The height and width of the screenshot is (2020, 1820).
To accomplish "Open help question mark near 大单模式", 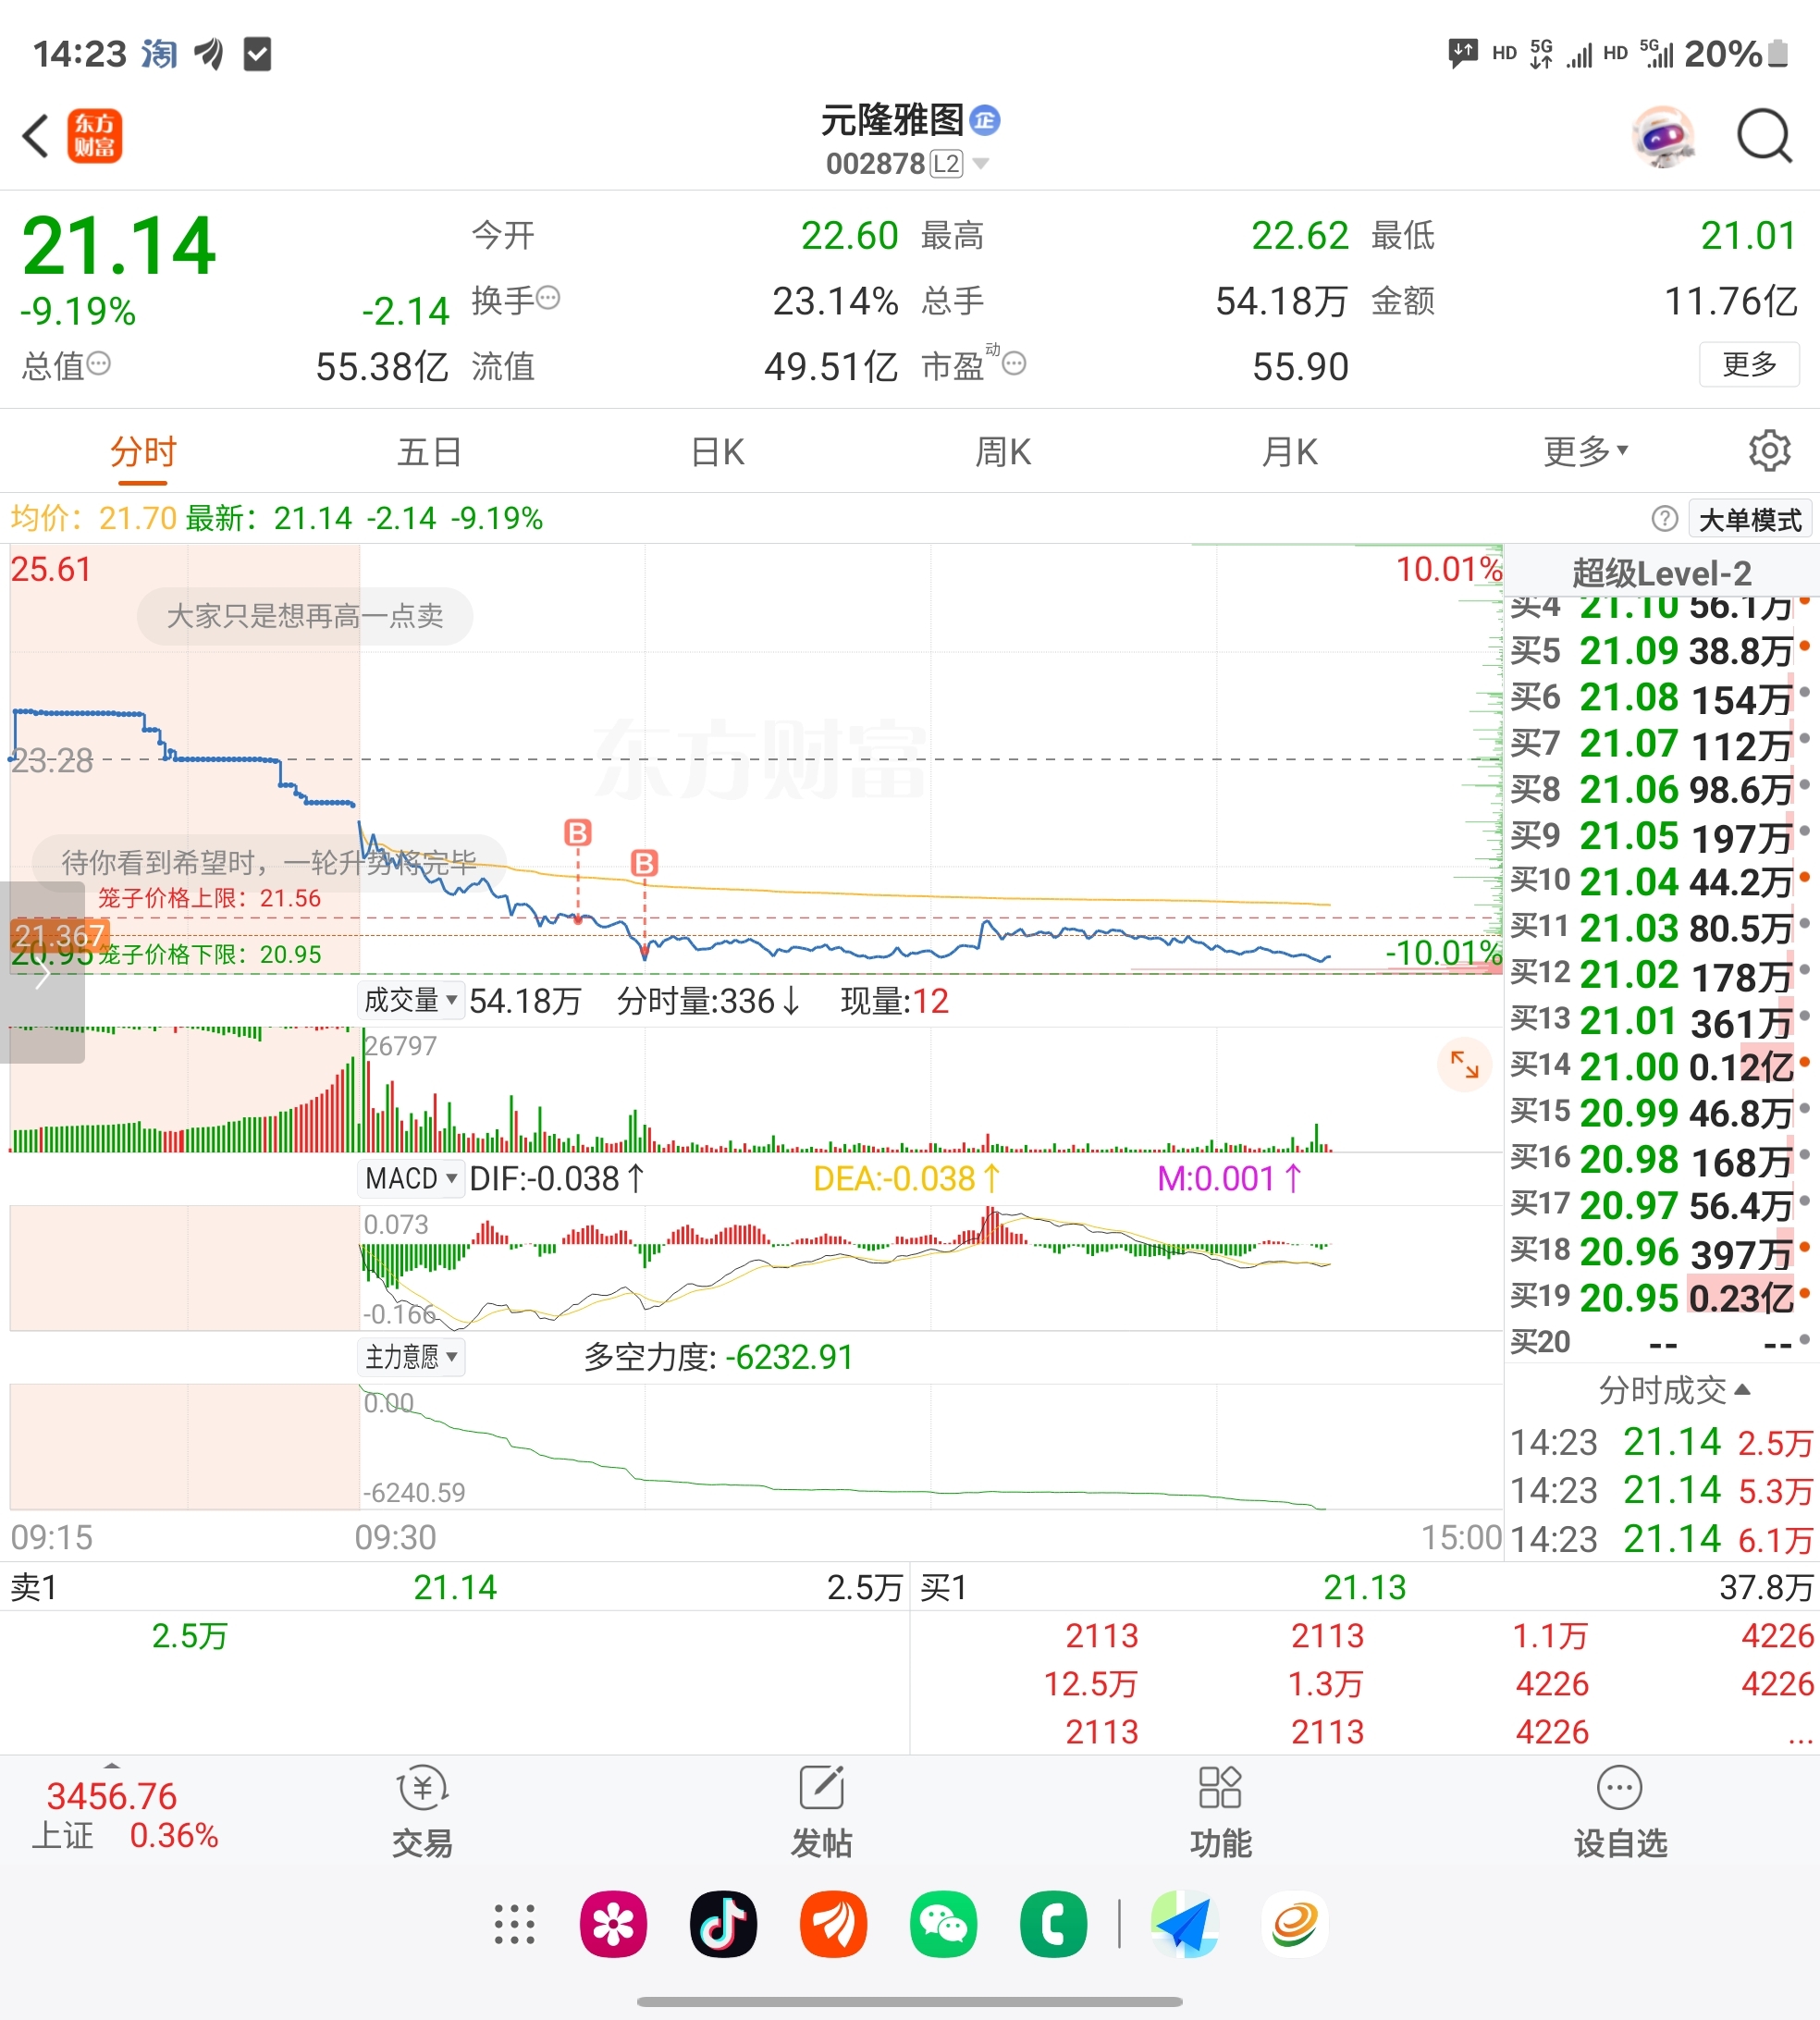I will [x=1664, y=519].
